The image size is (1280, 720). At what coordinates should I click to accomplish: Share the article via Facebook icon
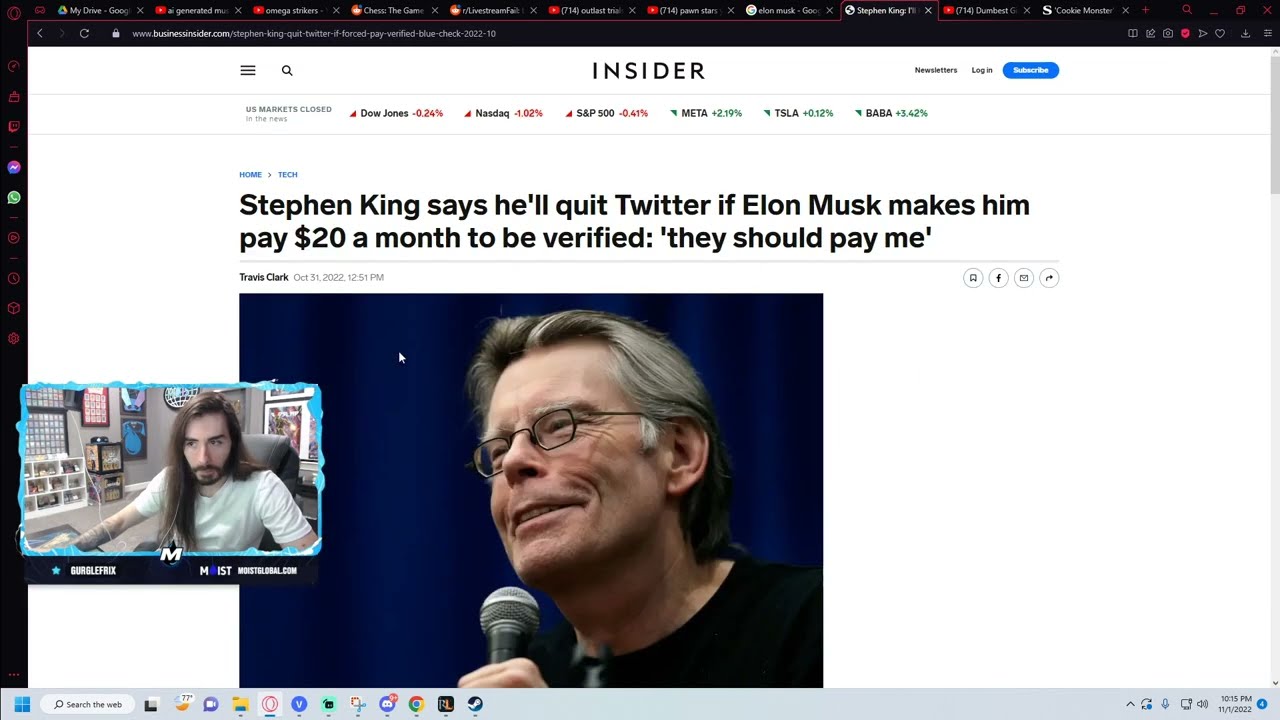point(998,278)
